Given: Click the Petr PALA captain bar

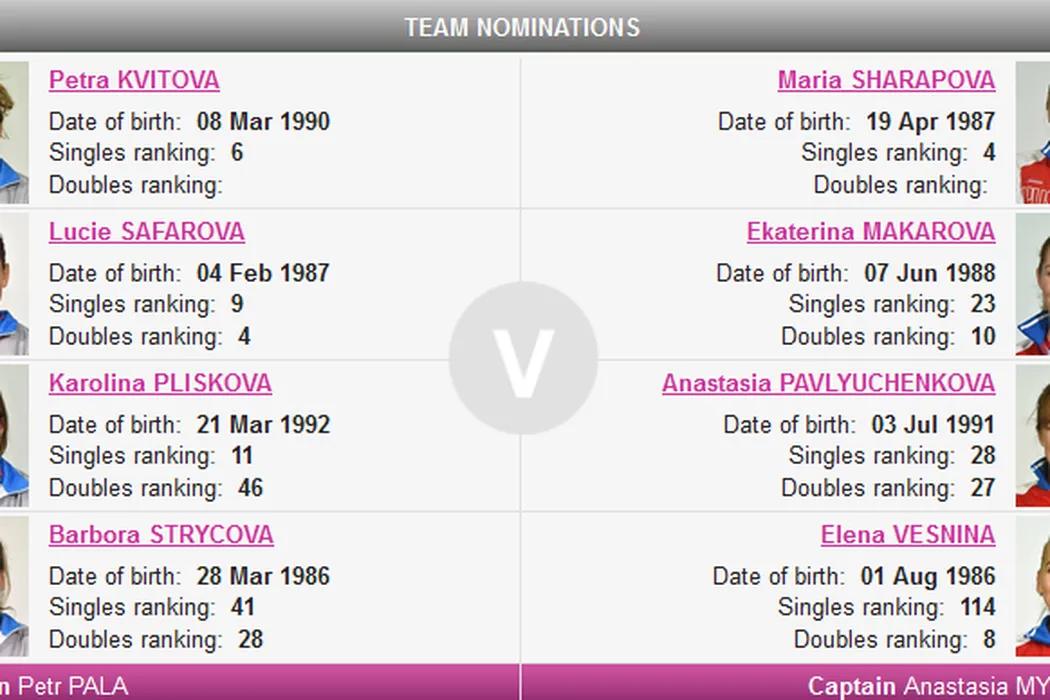Looking at the screenshot, I should pos(259,685).
